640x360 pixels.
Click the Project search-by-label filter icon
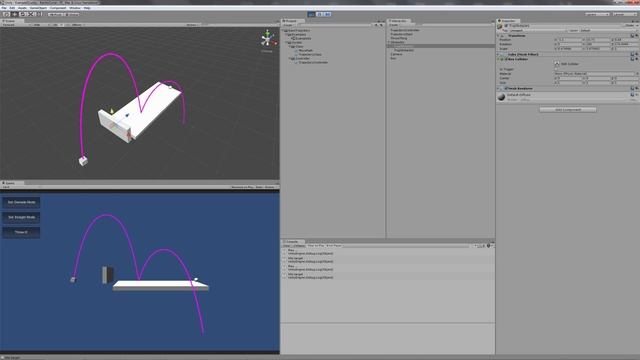(x=381, y=25)
